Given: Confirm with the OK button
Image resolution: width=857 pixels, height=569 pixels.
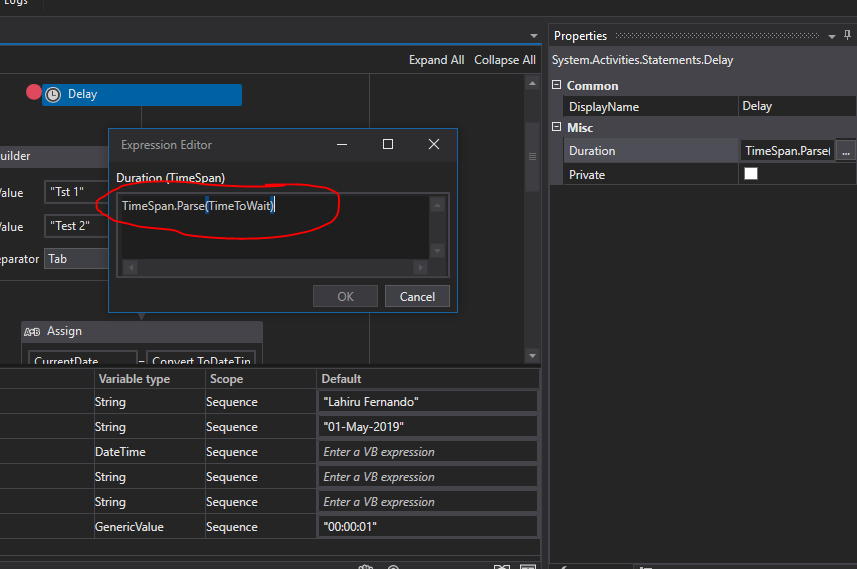Looking at the screenshot, I should point(345,296).
